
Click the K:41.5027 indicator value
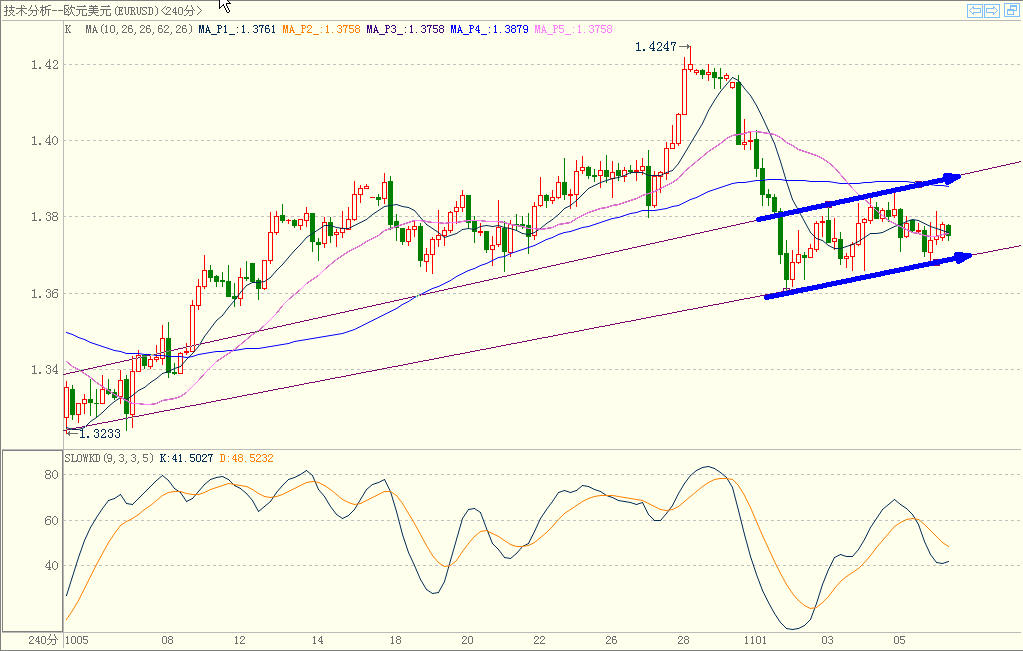tap(187, 459)
